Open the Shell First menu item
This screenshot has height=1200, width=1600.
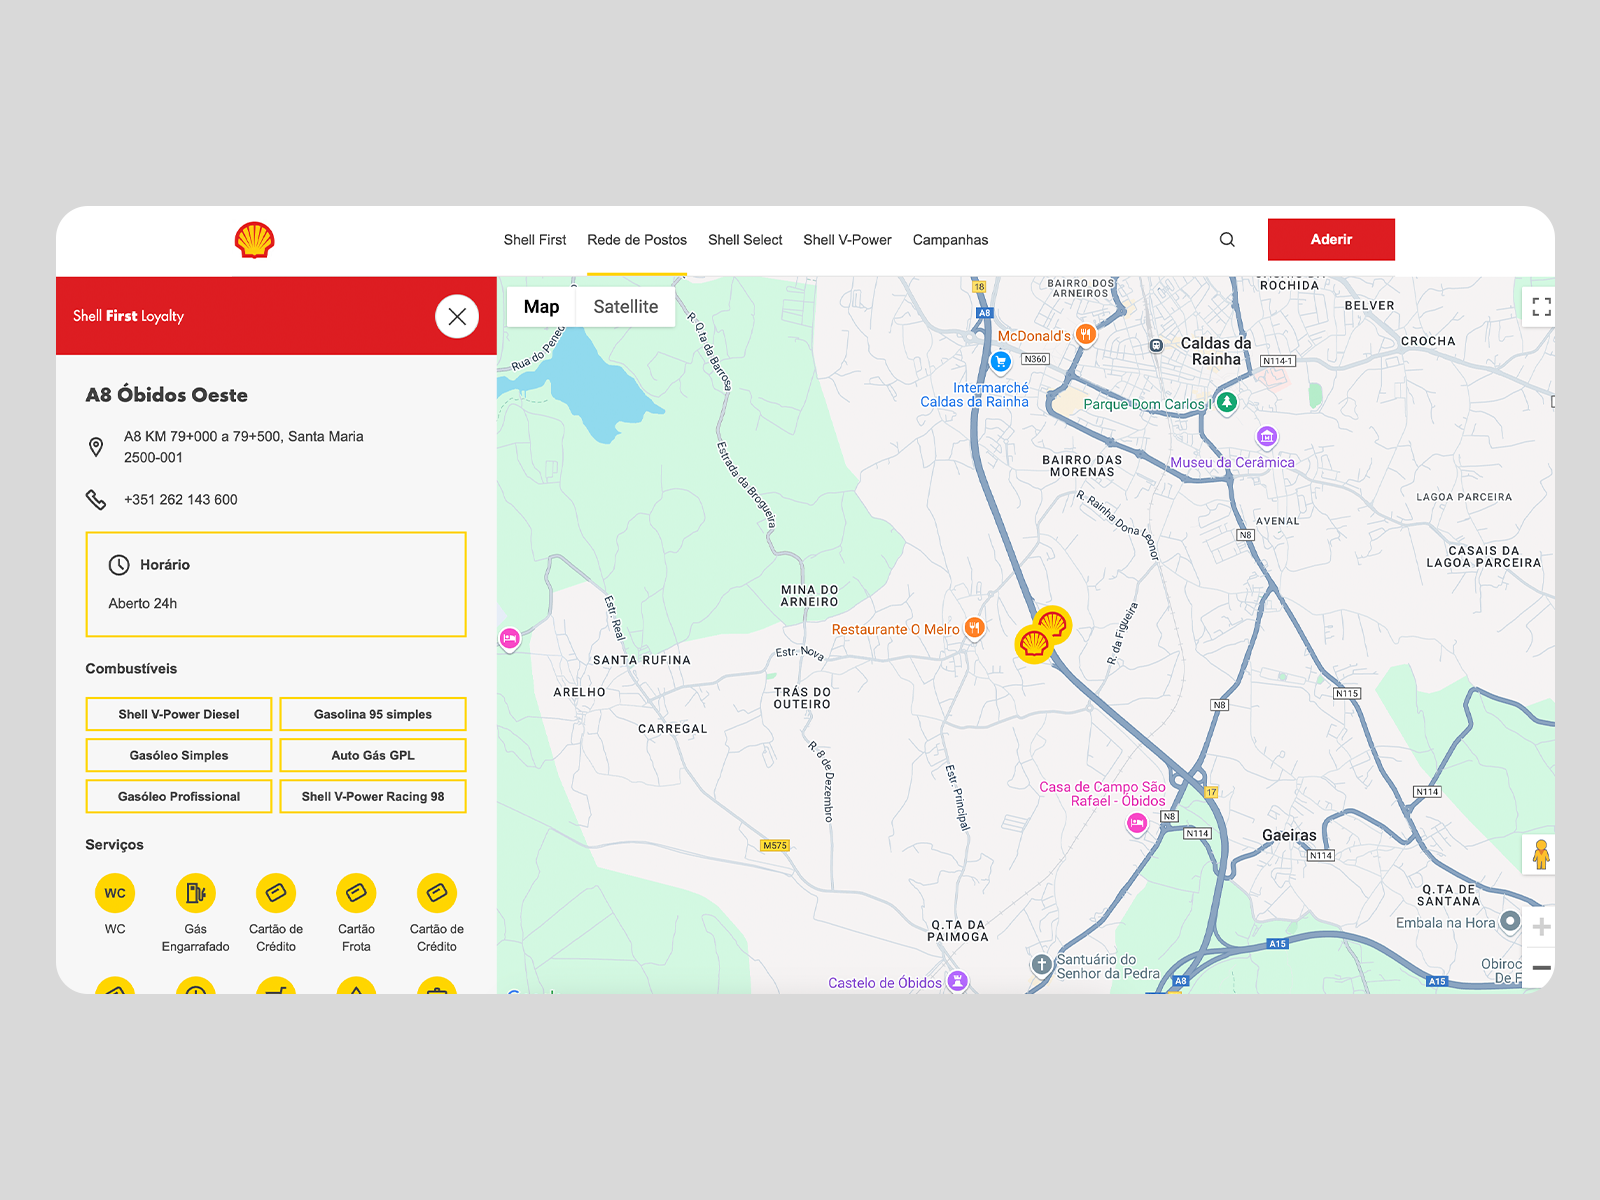[535, 240]
